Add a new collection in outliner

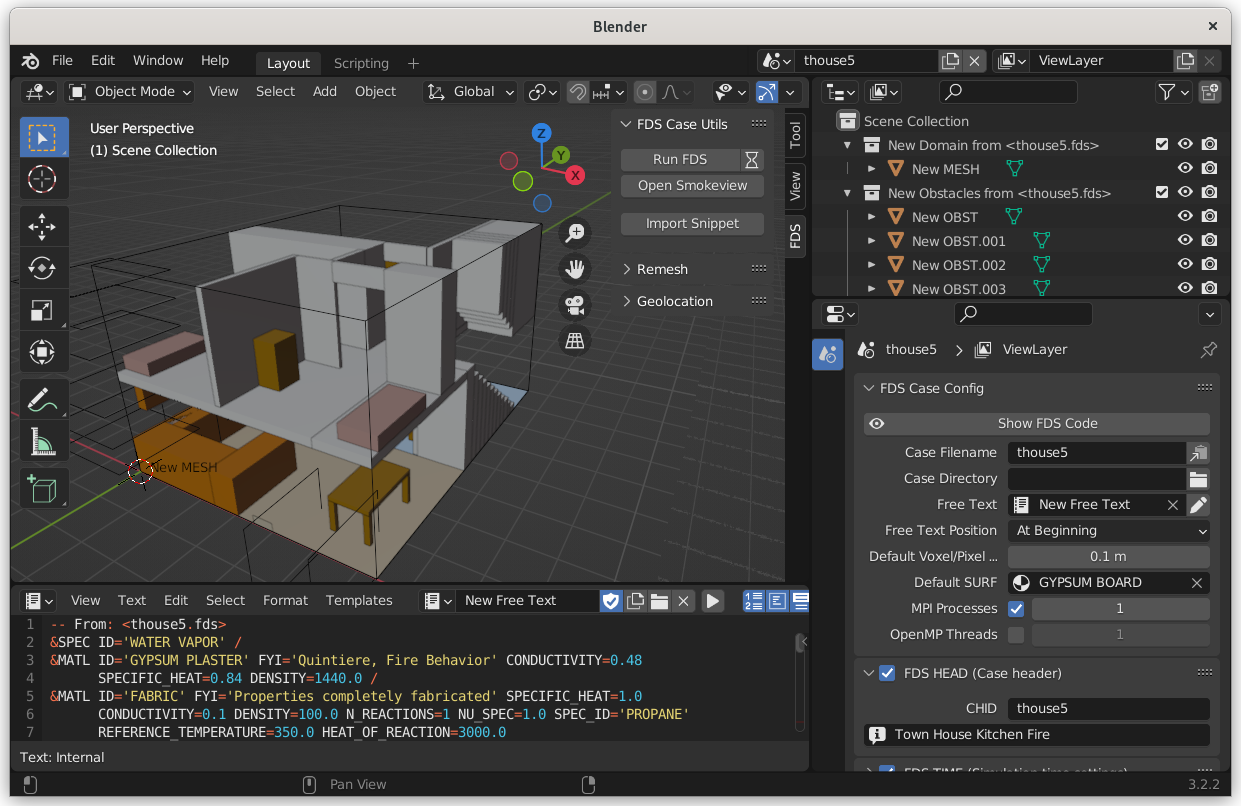click(x=1209, y=92)
